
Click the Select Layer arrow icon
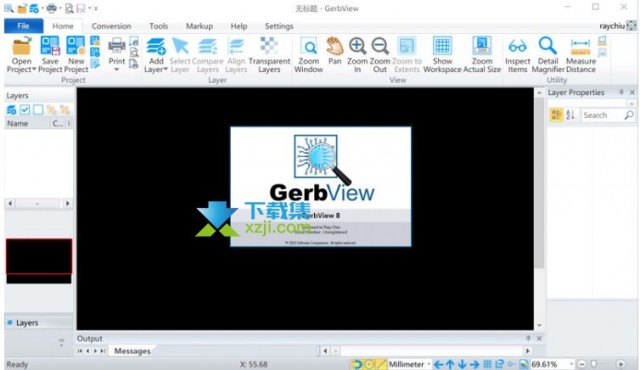click(180, 46)
